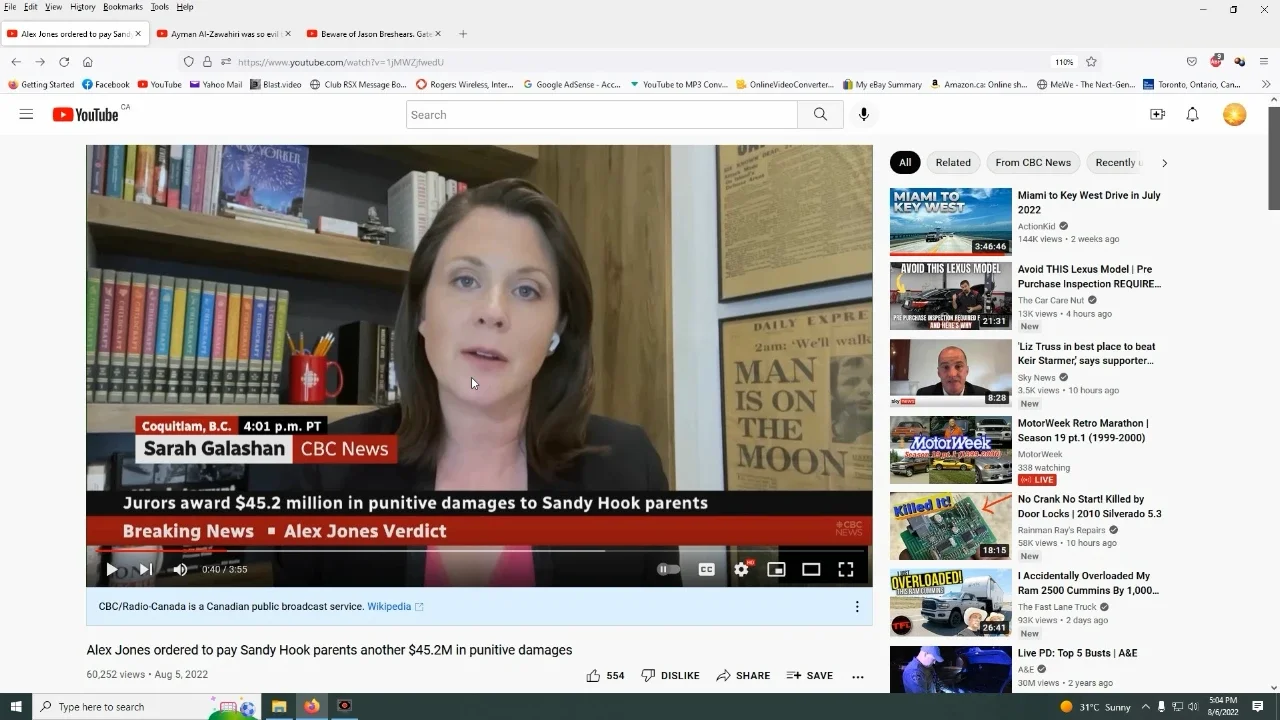Skip to next video in the player

pyautogui.click(x=145, y=569)
